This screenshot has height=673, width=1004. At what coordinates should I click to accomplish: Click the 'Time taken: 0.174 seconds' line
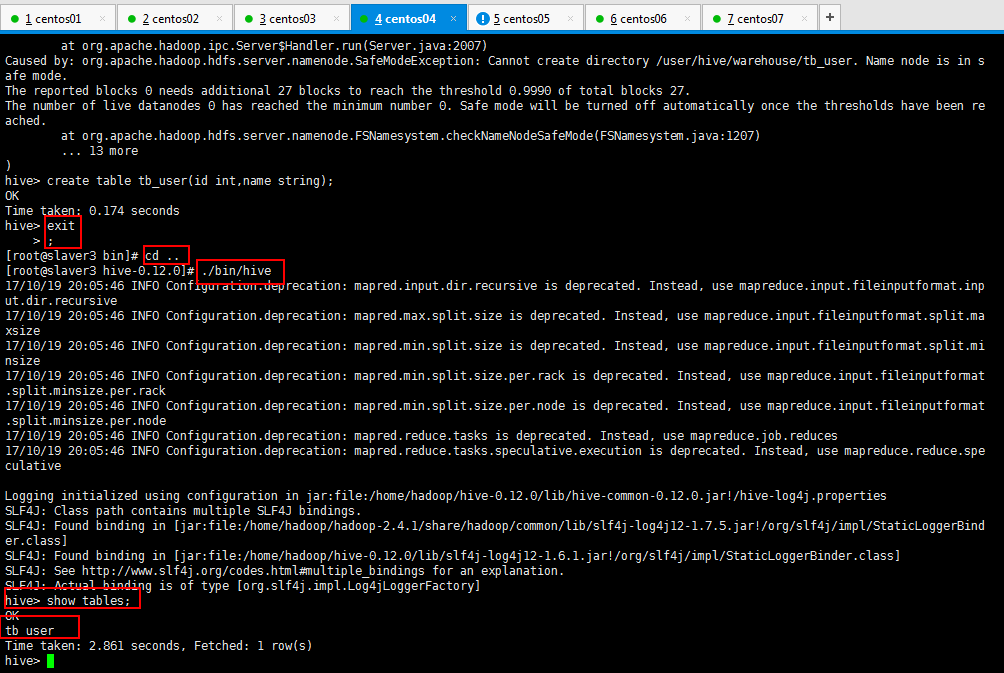(x=92, y=211)
